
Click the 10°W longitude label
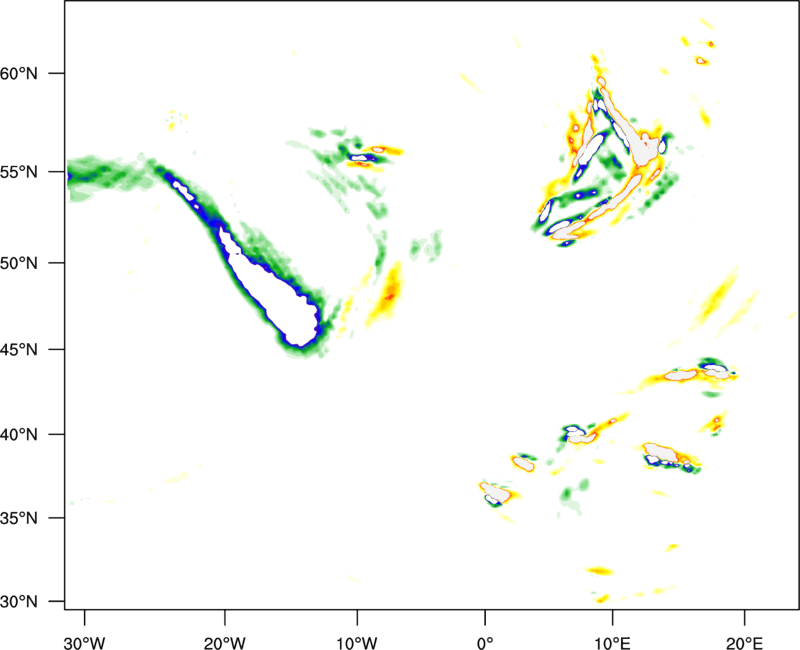click(x=357, y=643)
